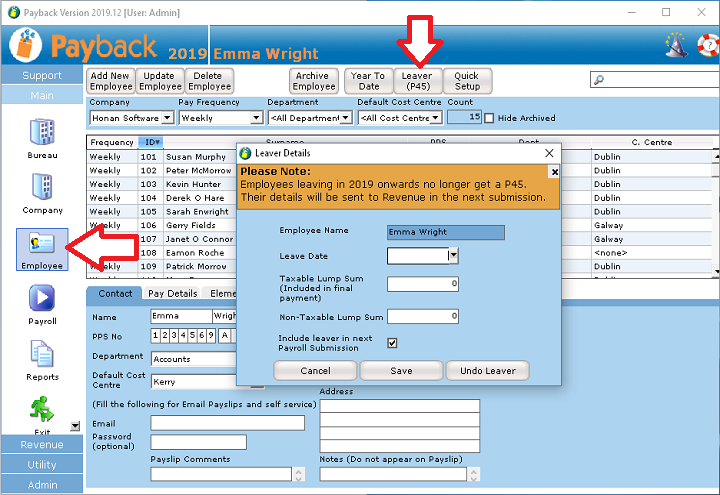Open the Revenue menu section
720x495 pixels.
tap(42, 445)
